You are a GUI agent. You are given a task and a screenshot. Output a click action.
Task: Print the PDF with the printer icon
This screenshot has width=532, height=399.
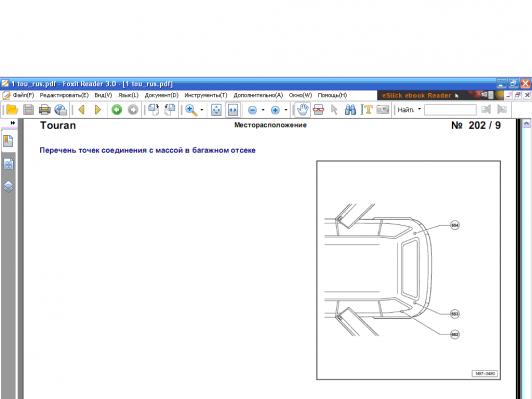click(45, 110)
